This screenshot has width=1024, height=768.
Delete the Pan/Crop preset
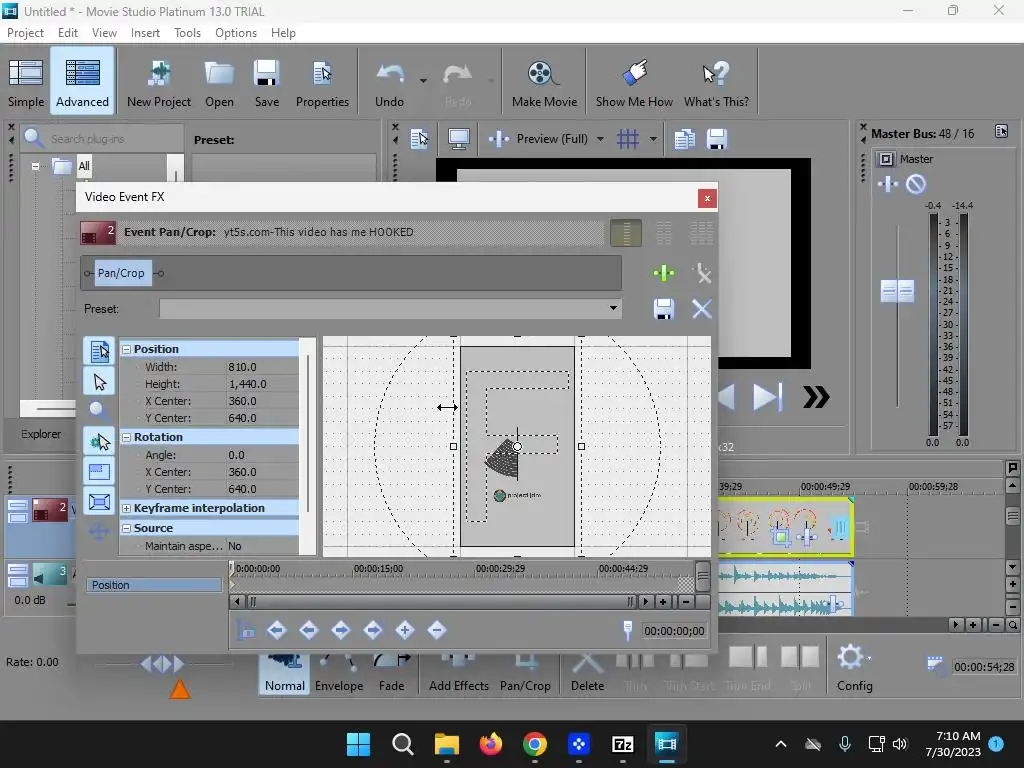tap(702, 309)
